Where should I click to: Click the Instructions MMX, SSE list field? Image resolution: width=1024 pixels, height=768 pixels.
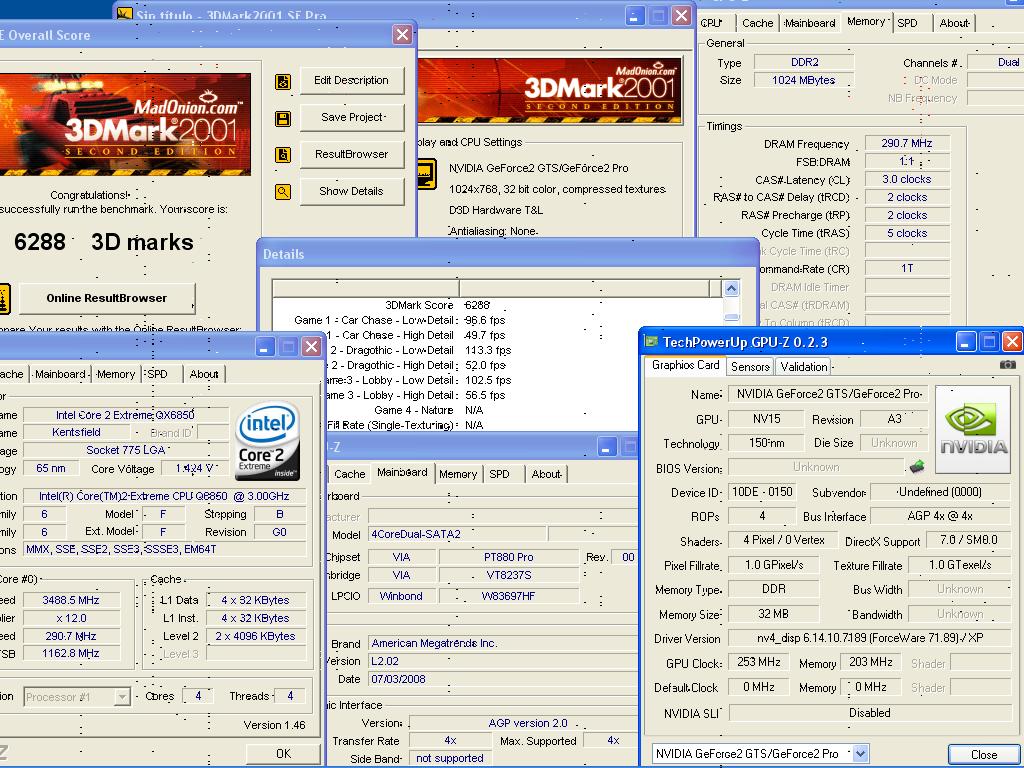[x=165, y=550]
